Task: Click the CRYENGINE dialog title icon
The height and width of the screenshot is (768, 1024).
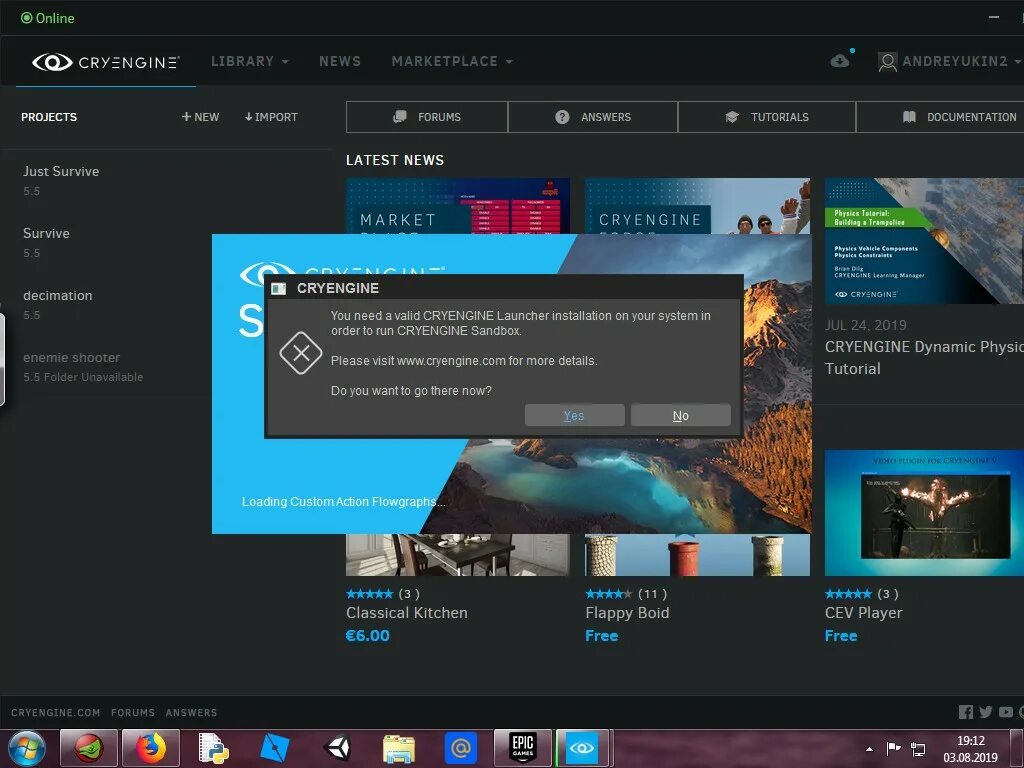Action: pyautogui.click(x=279, y=289)
